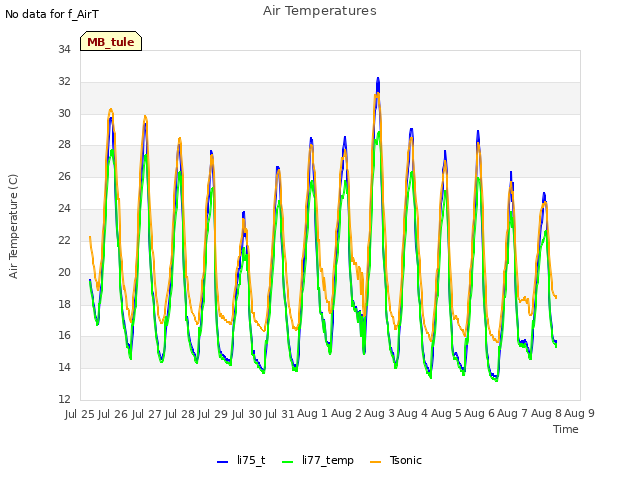Click the 'Aug 1' x-axis tick label
Screen dimensions: 640x480
click(312, 413)
